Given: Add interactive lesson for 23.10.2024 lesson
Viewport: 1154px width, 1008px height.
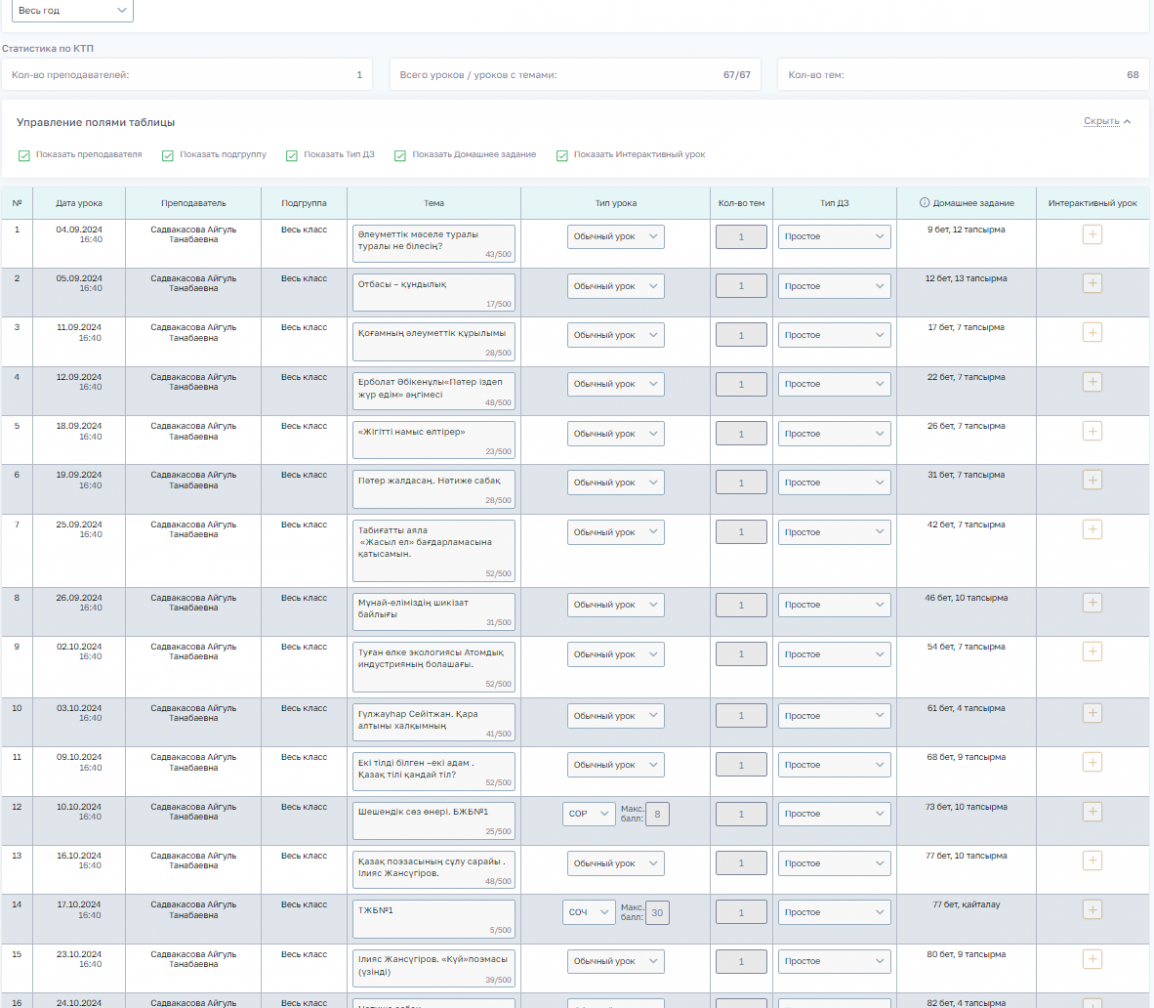Looking at the screenshot, I should coord(1092,959).
